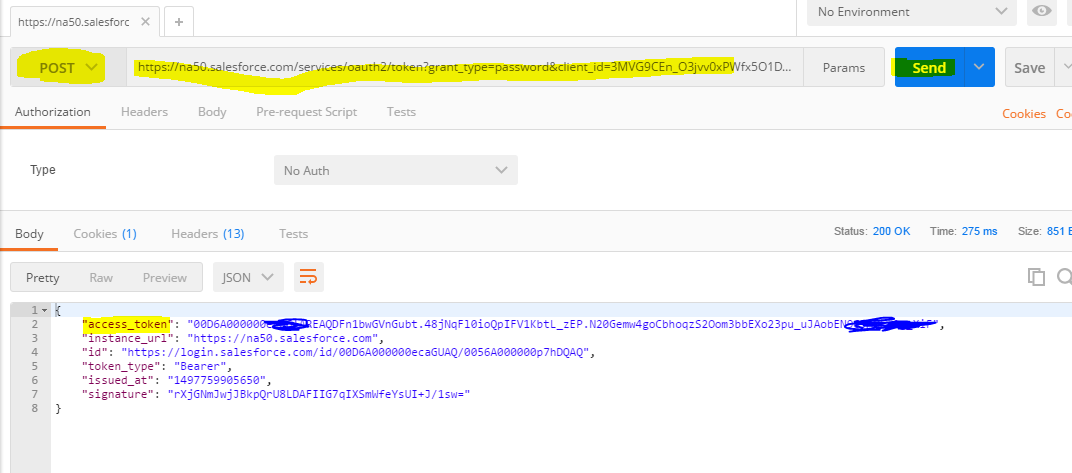Open the Pre-request Script tab
Screen dimensions: 1072x473
pyautogui.click(x=306, y=111)
